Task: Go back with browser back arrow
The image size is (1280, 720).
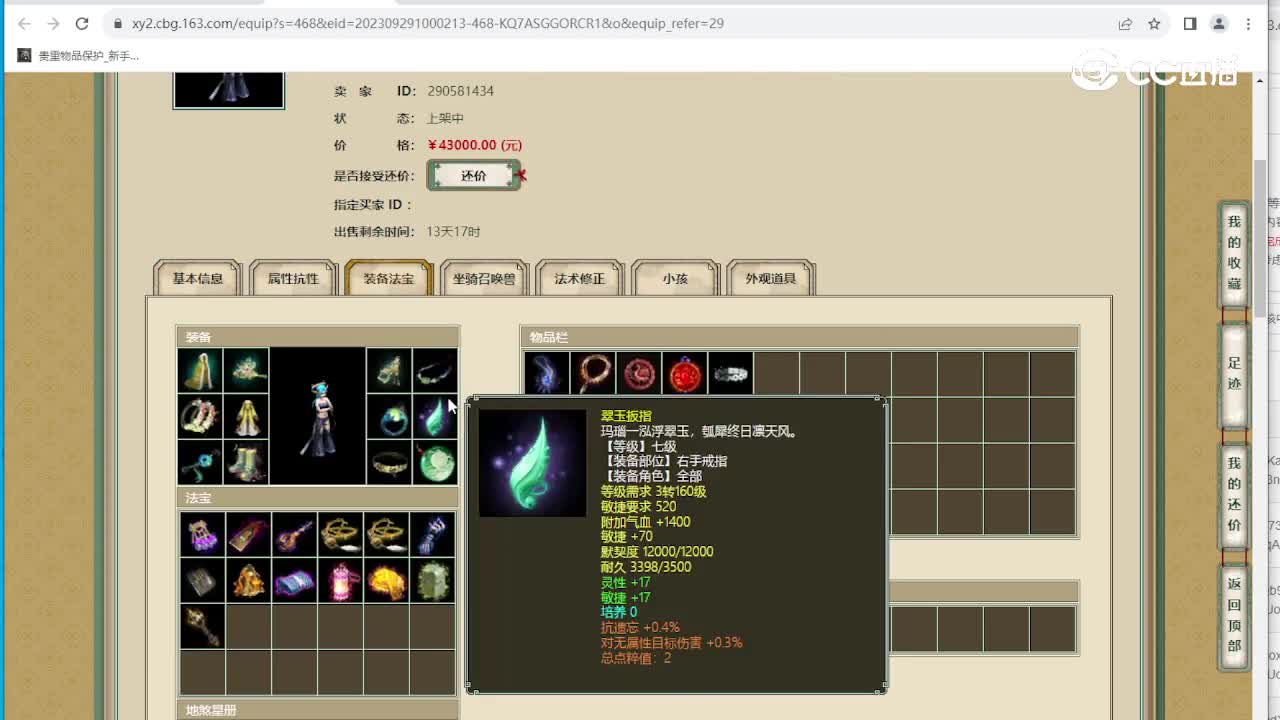Action: [24, 23]
